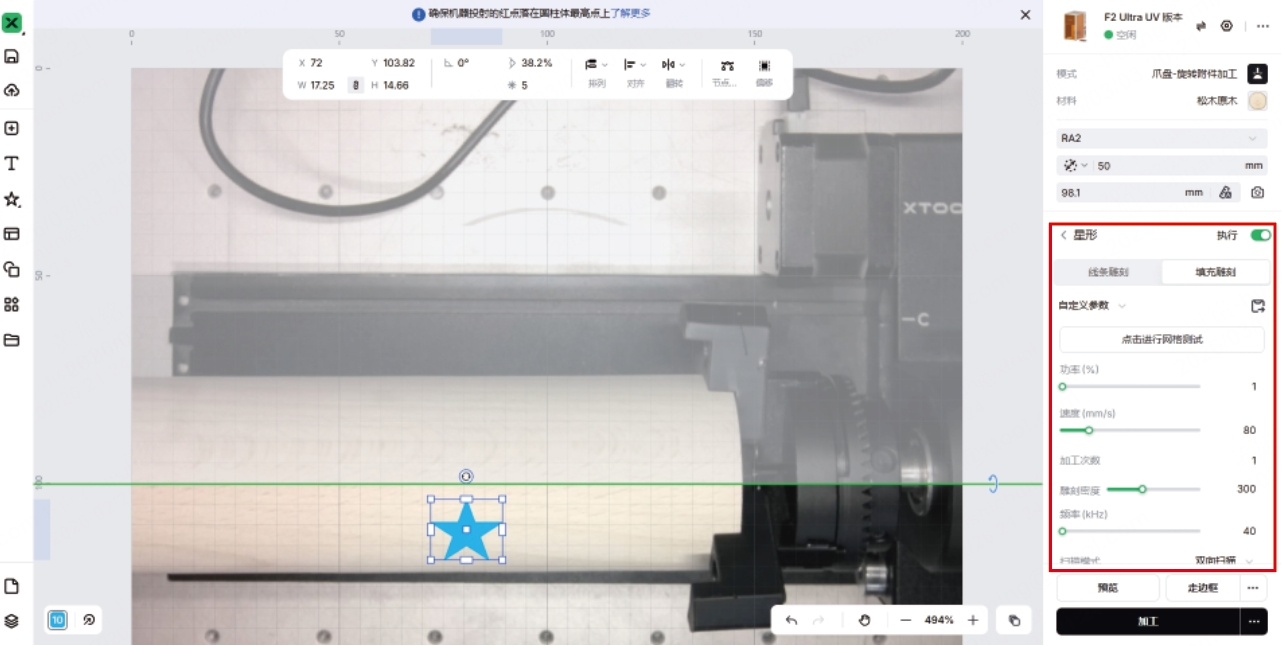Click the save icon in left sidebar
This screenshot has width=1282, height=646.
pos(12,57)
